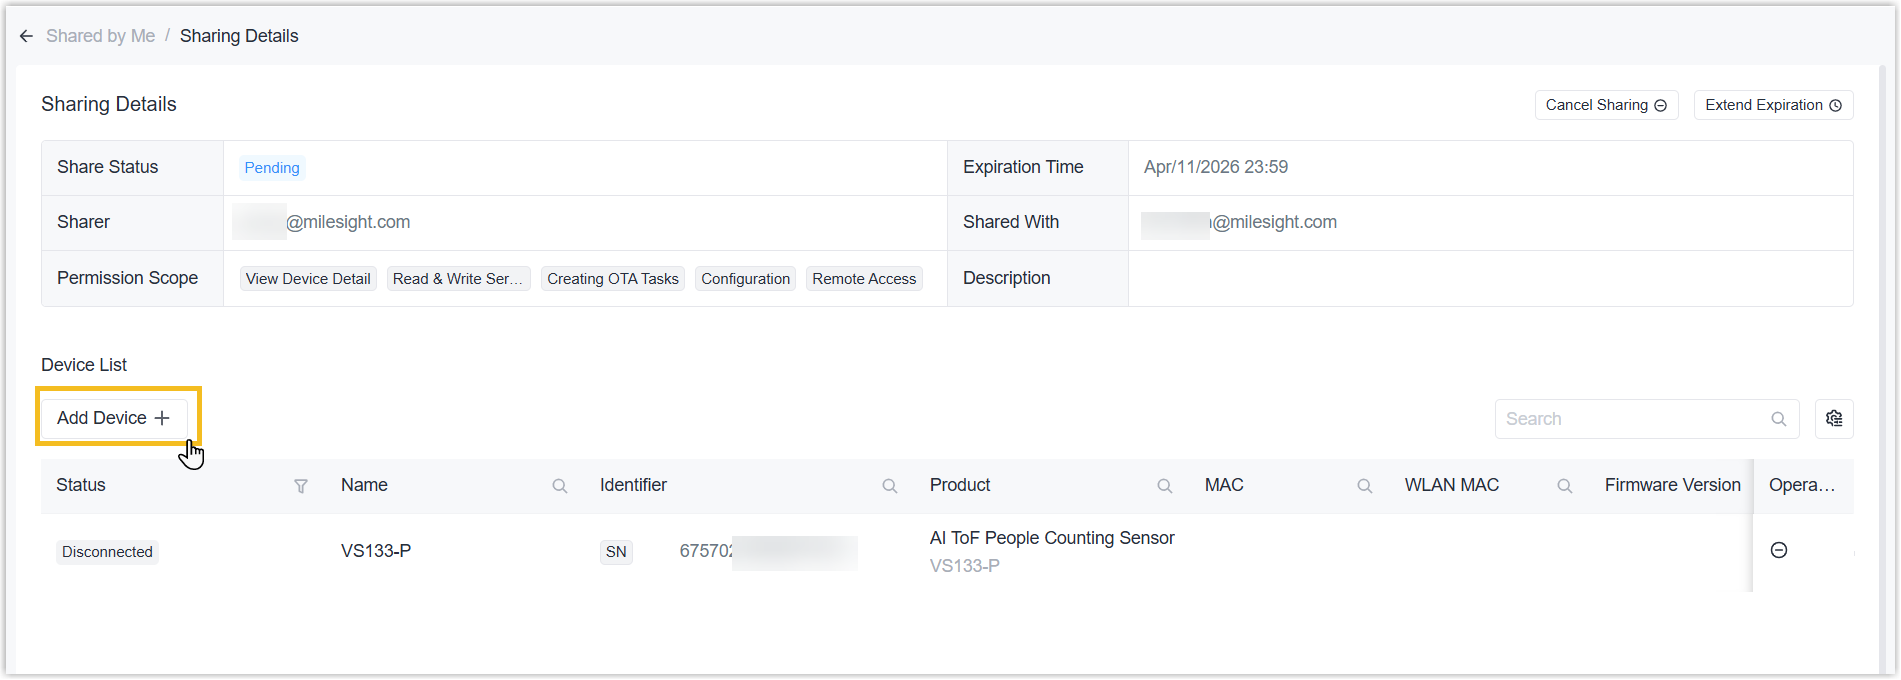Click the search box magnifier icon
The height and width of the screenshot is (680, 1901).
(1778, 419)
